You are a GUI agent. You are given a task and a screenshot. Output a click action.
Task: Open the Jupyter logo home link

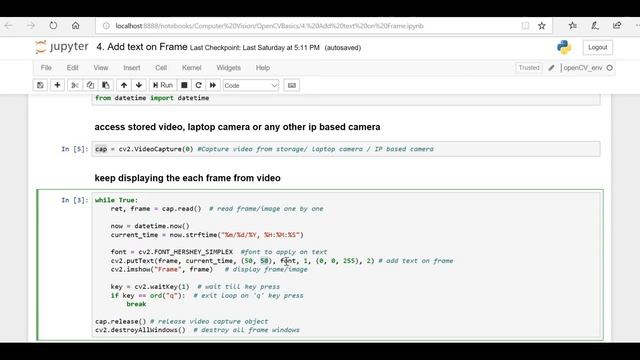pyautogui.click(x=62, y=47)
